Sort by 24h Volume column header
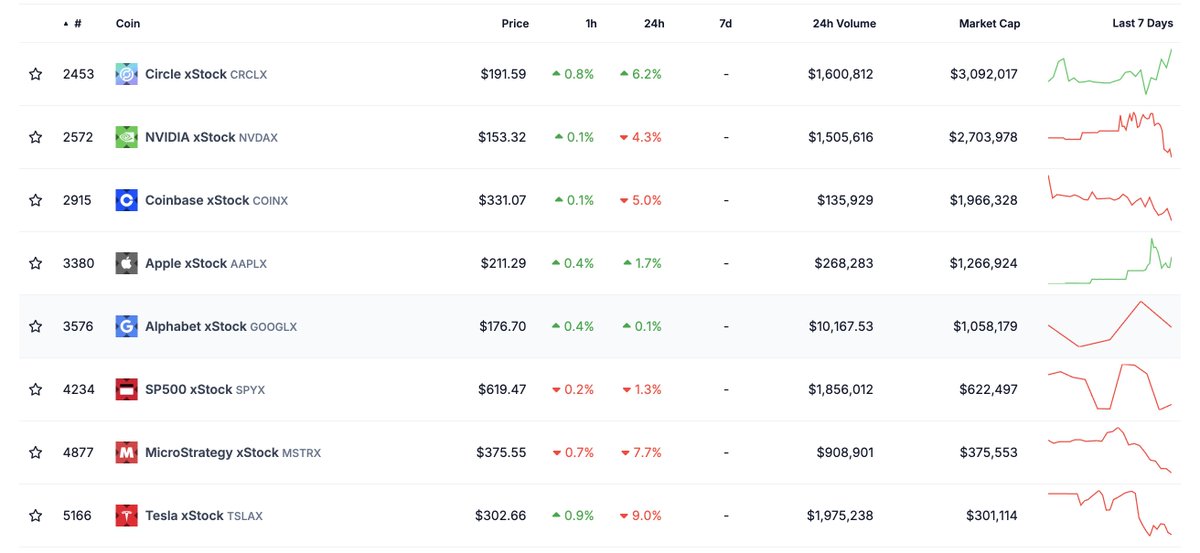 click(x=844, y=23)
